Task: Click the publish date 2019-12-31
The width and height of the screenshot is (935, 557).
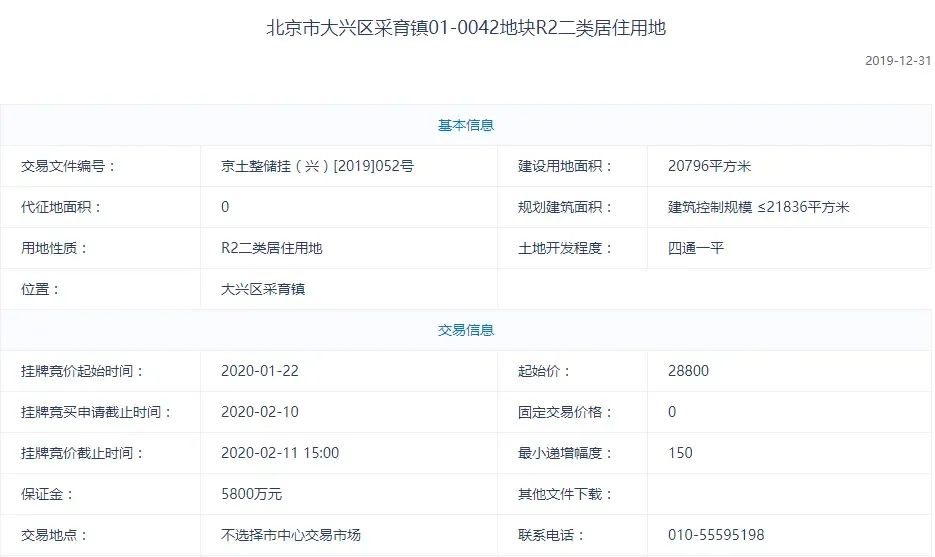Action: (x=897, y=60)
